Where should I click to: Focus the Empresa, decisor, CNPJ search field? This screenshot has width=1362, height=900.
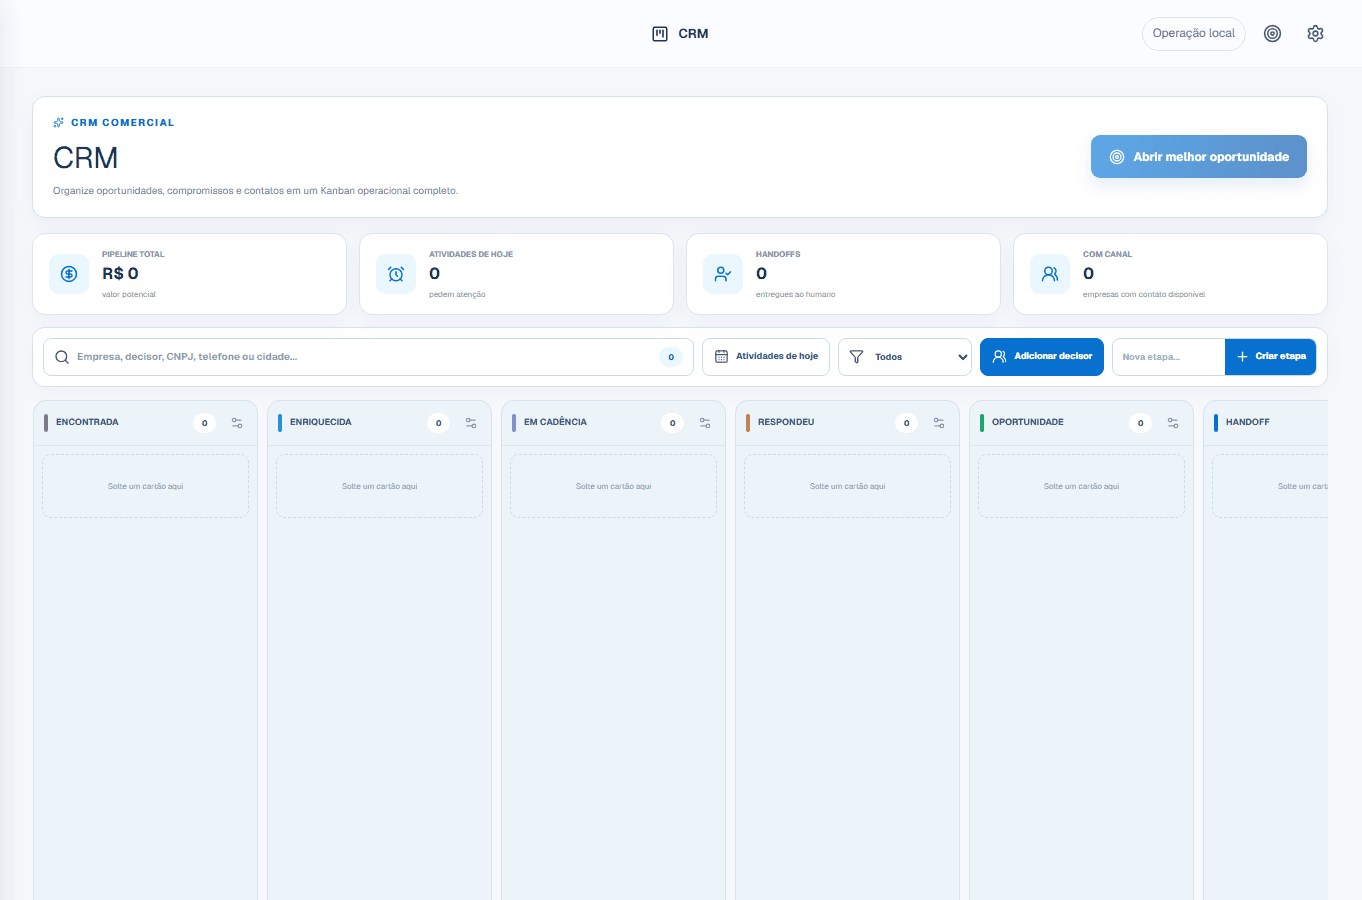[368, 357]
